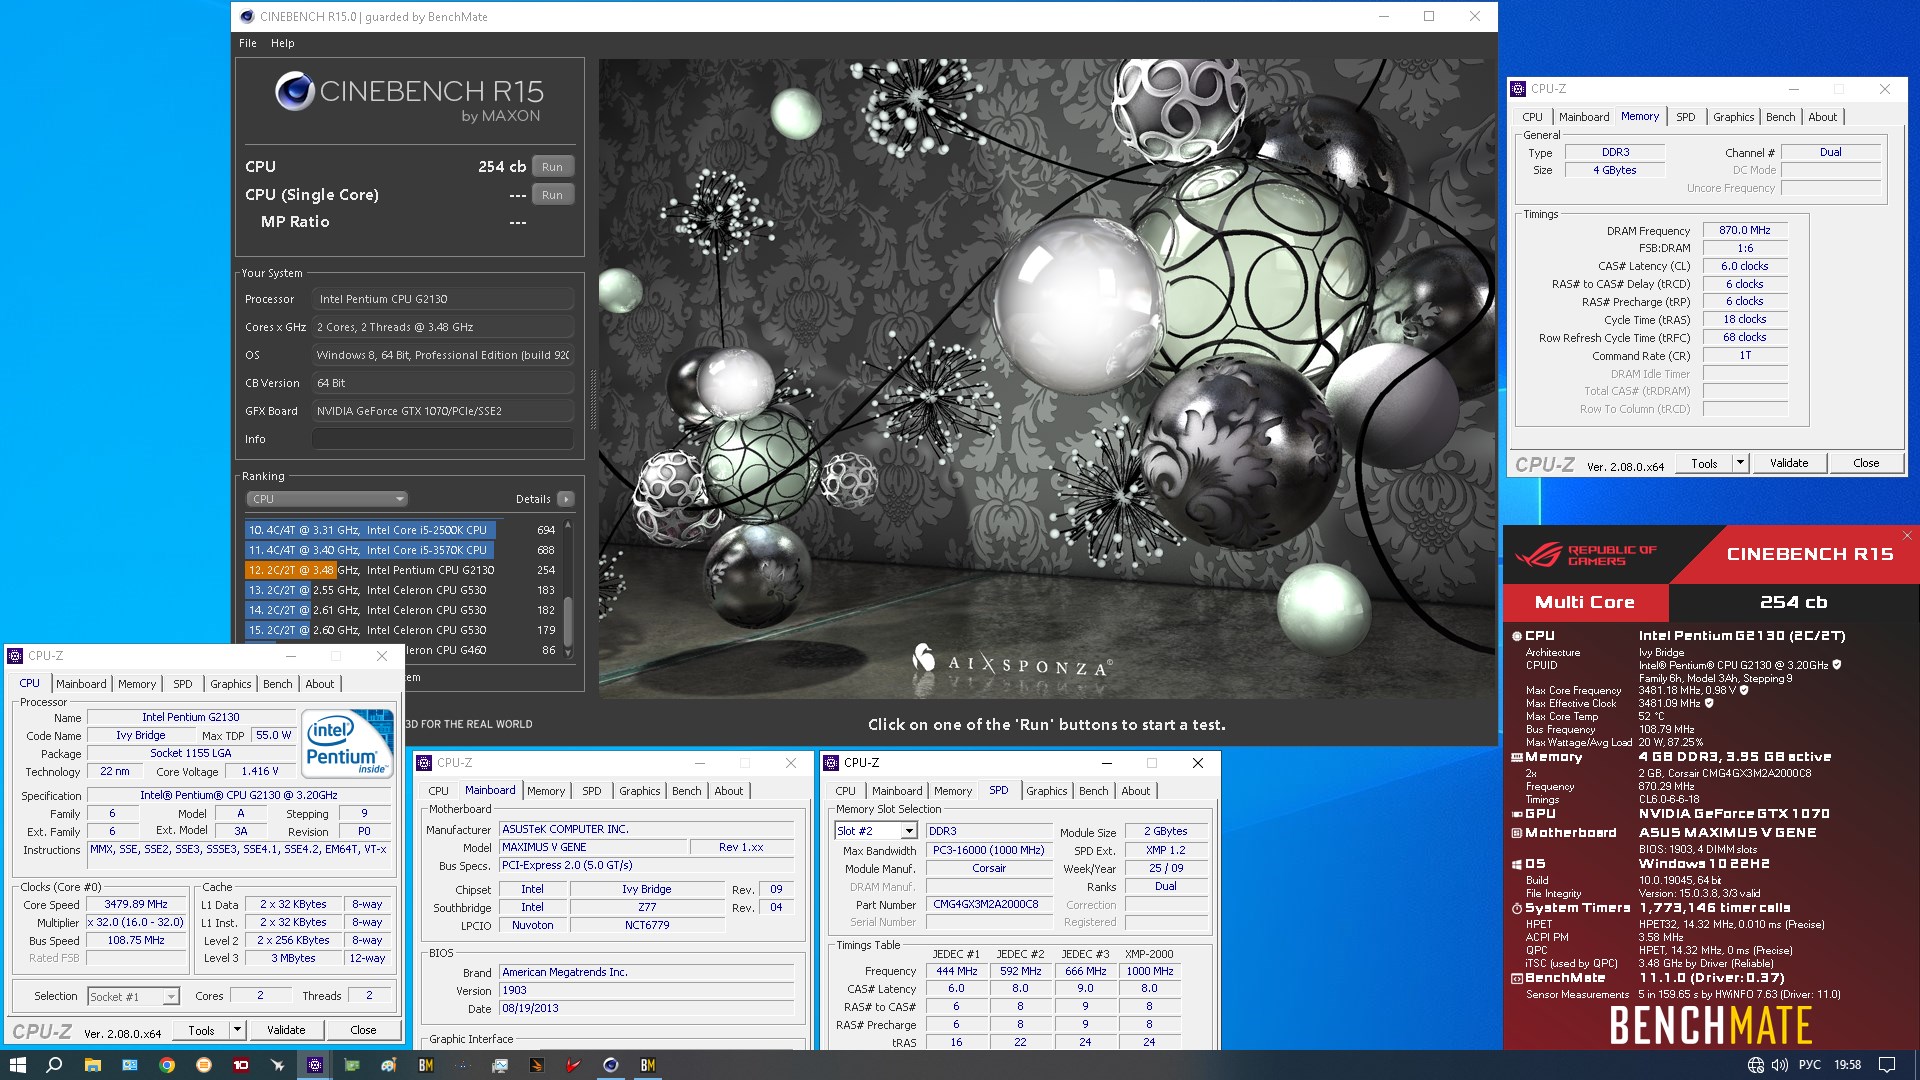
Task: Click the Processor field Intel Pentium CPU G2130
Action: pos(444,299)
